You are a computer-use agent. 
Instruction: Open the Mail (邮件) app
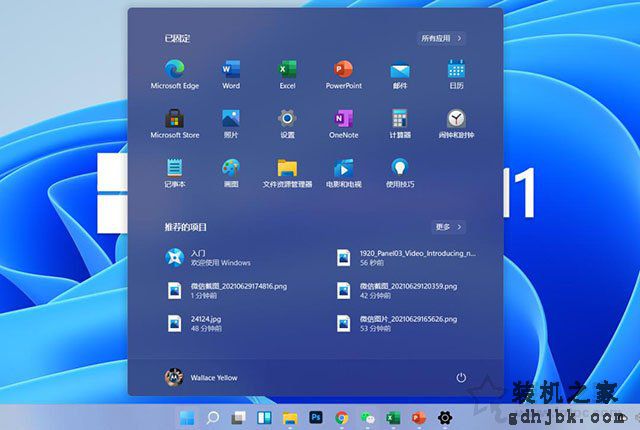400,74
